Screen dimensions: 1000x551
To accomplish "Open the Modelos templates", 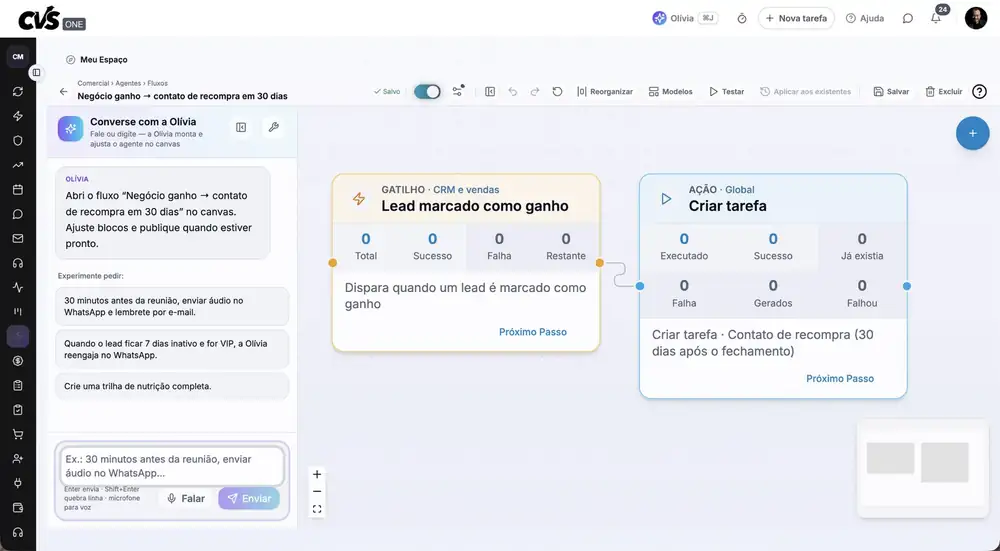I will [670, 92].
